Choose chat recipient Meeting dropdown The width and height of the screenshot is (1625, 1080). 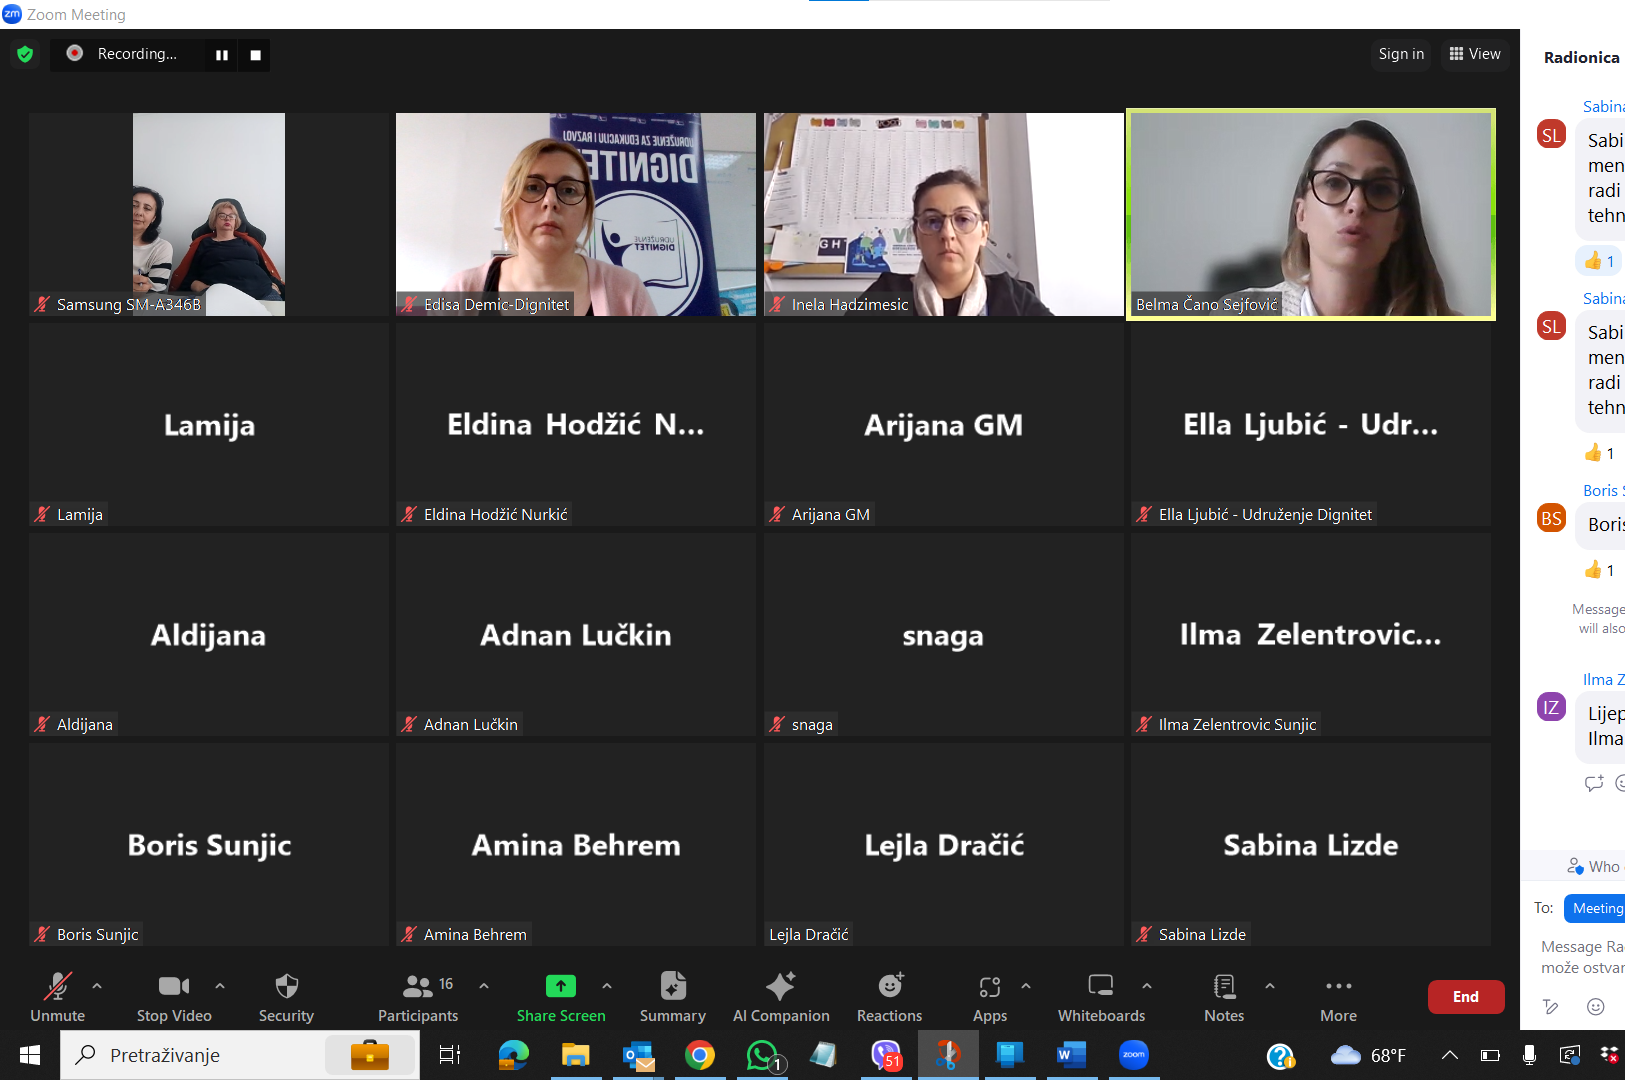(x=1596, y=908)
